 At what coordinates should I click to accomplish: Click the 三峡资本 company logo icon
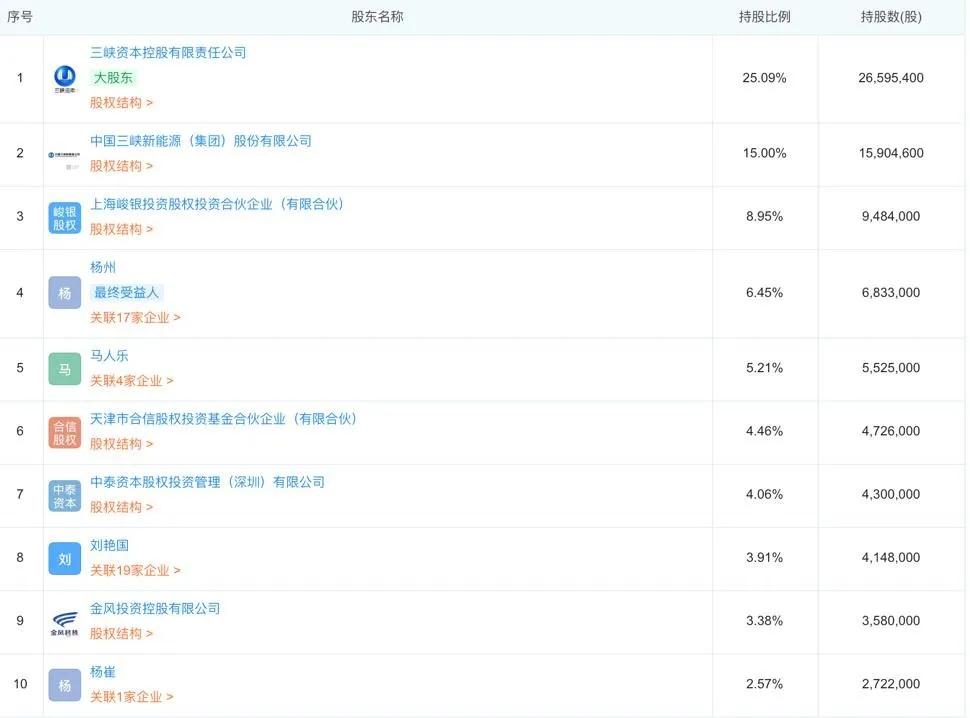pyautogui.click(x=65, y=79)
